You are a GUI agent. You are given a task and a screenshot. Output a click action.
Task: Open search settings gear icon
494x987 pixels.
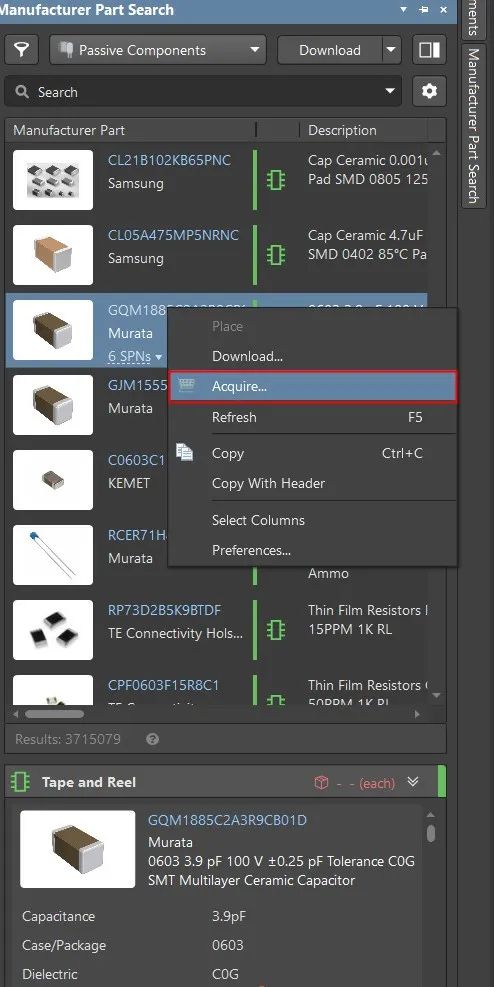[x=430, y=91]
